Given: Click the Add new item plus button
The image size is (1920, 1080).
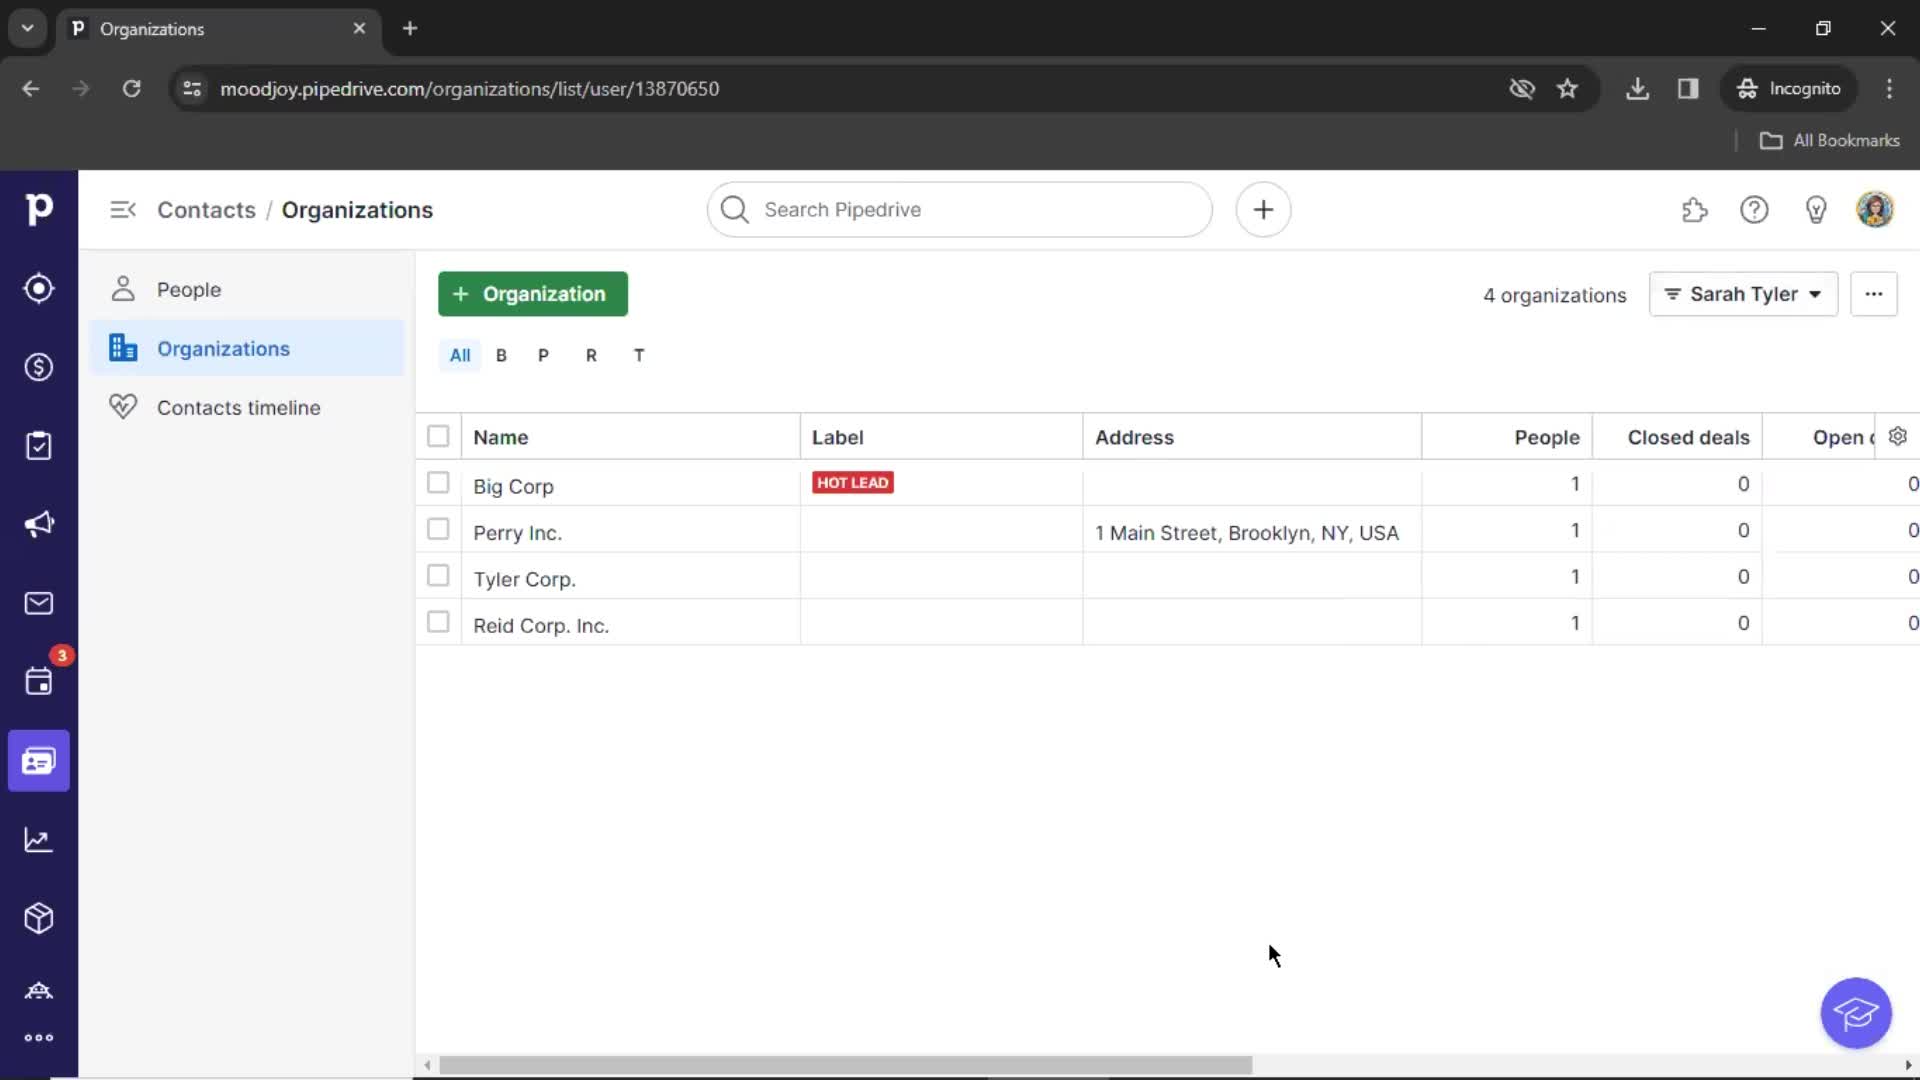Looking at the screenshot, I should point(1263,208).
